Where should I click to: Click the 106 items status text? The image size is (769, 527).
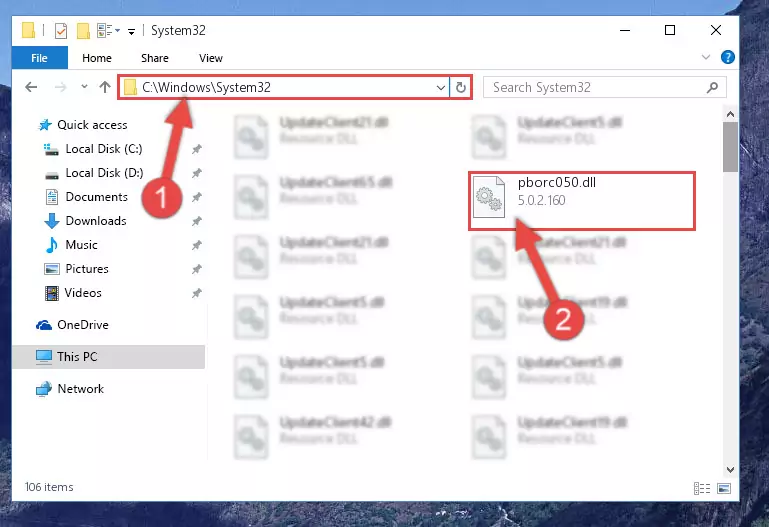pos(49,487)
